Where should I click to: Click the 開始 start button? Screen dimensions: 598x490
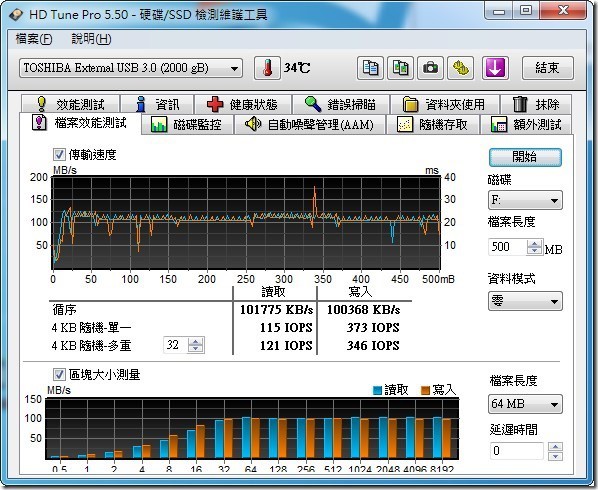point(525,157)
